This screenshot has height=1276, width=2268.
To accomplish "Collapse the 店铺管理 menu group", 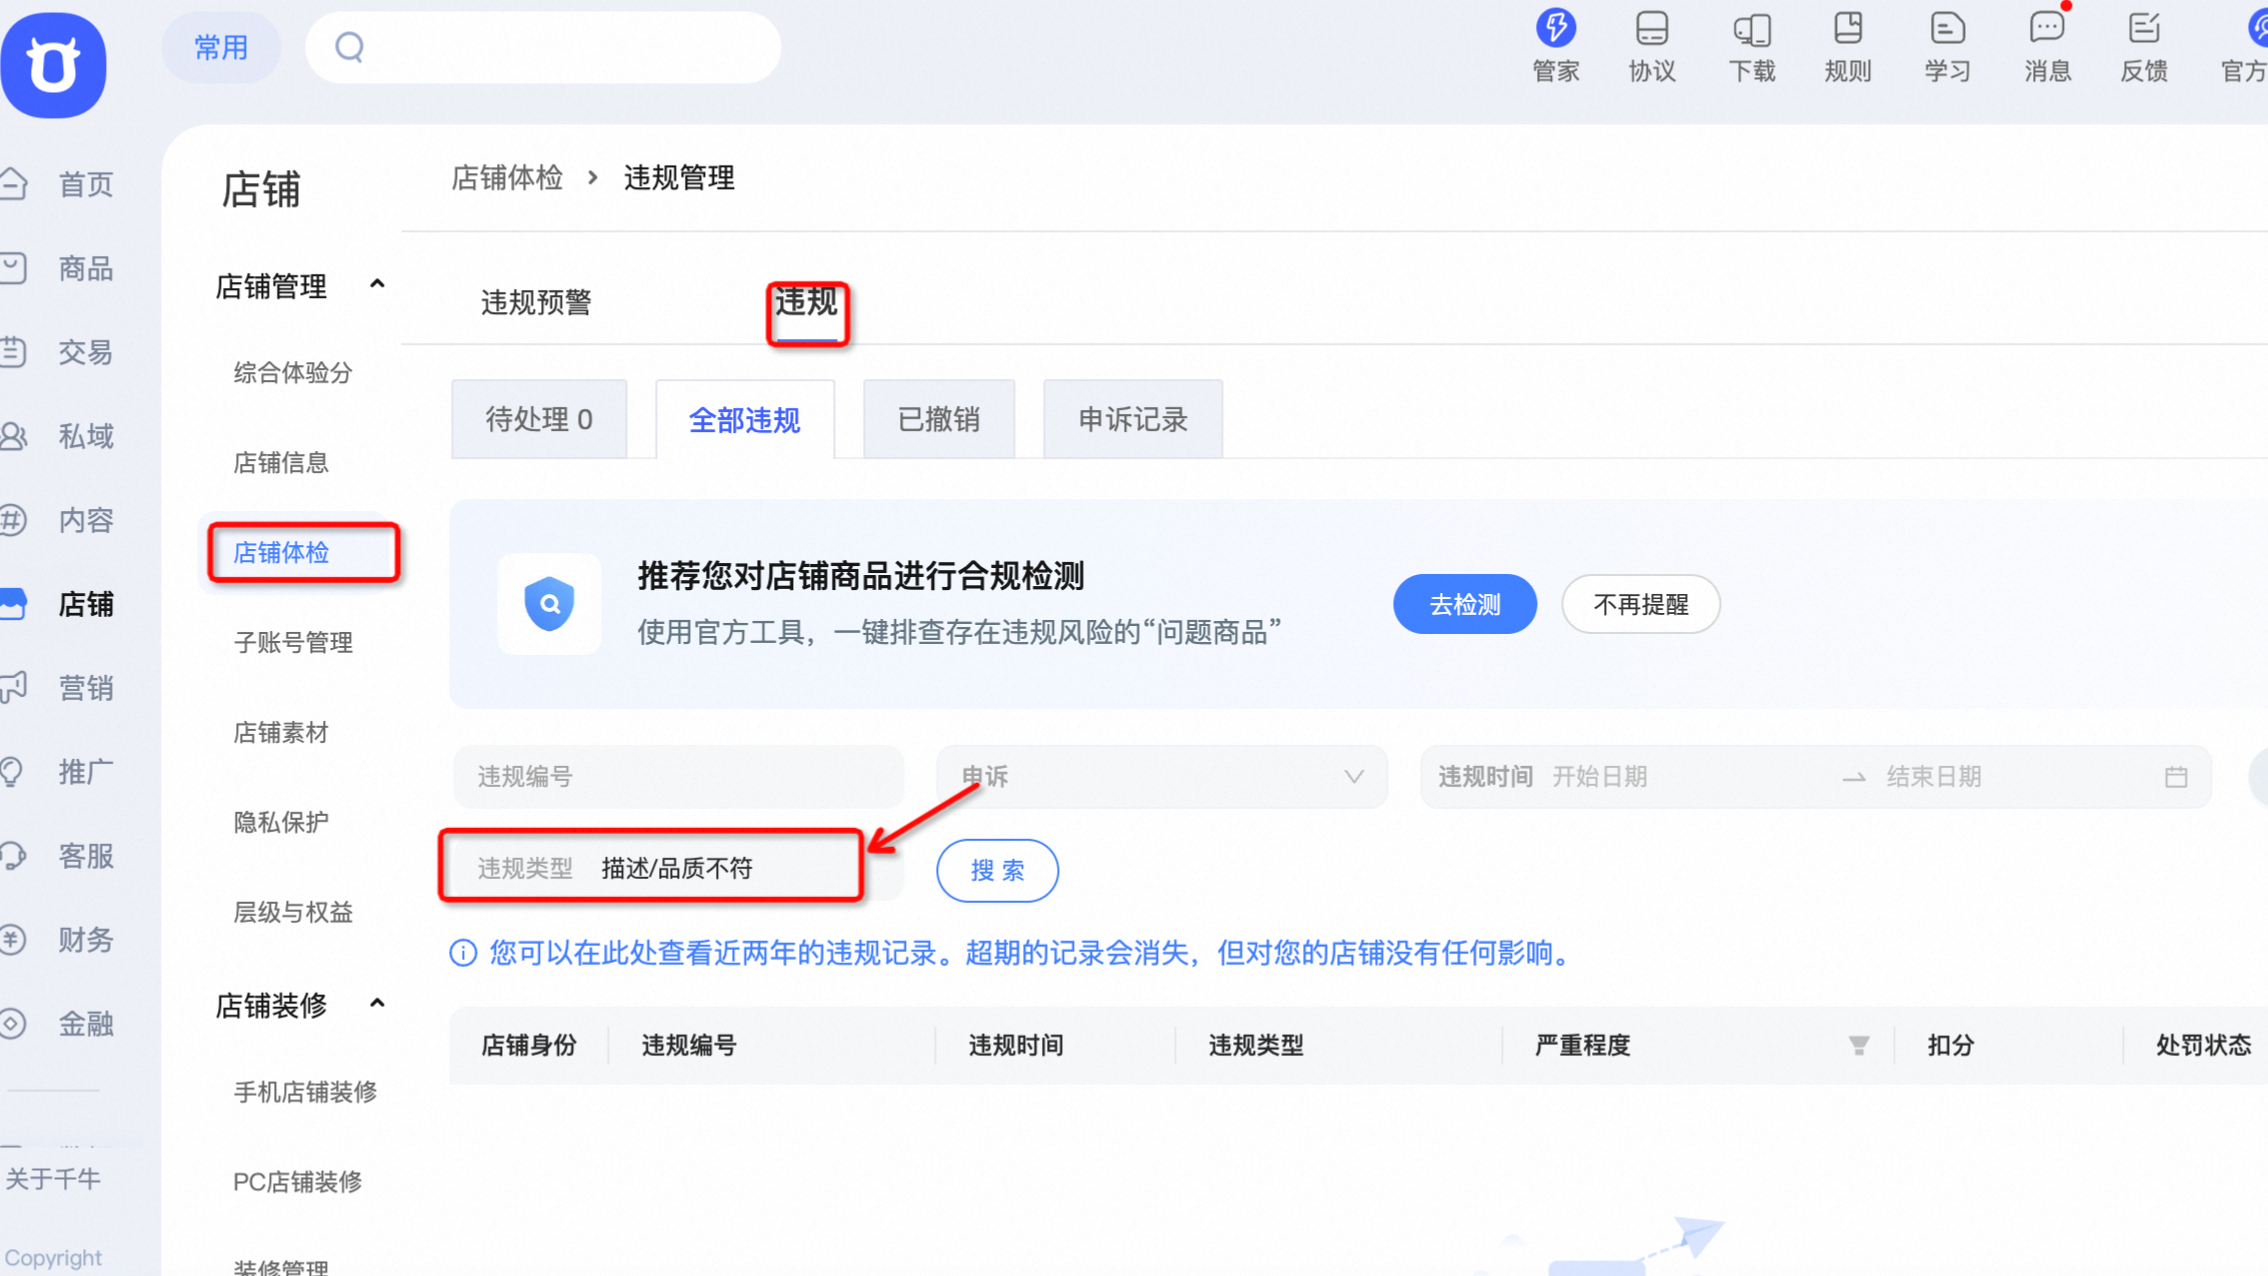I will point(377,285).
